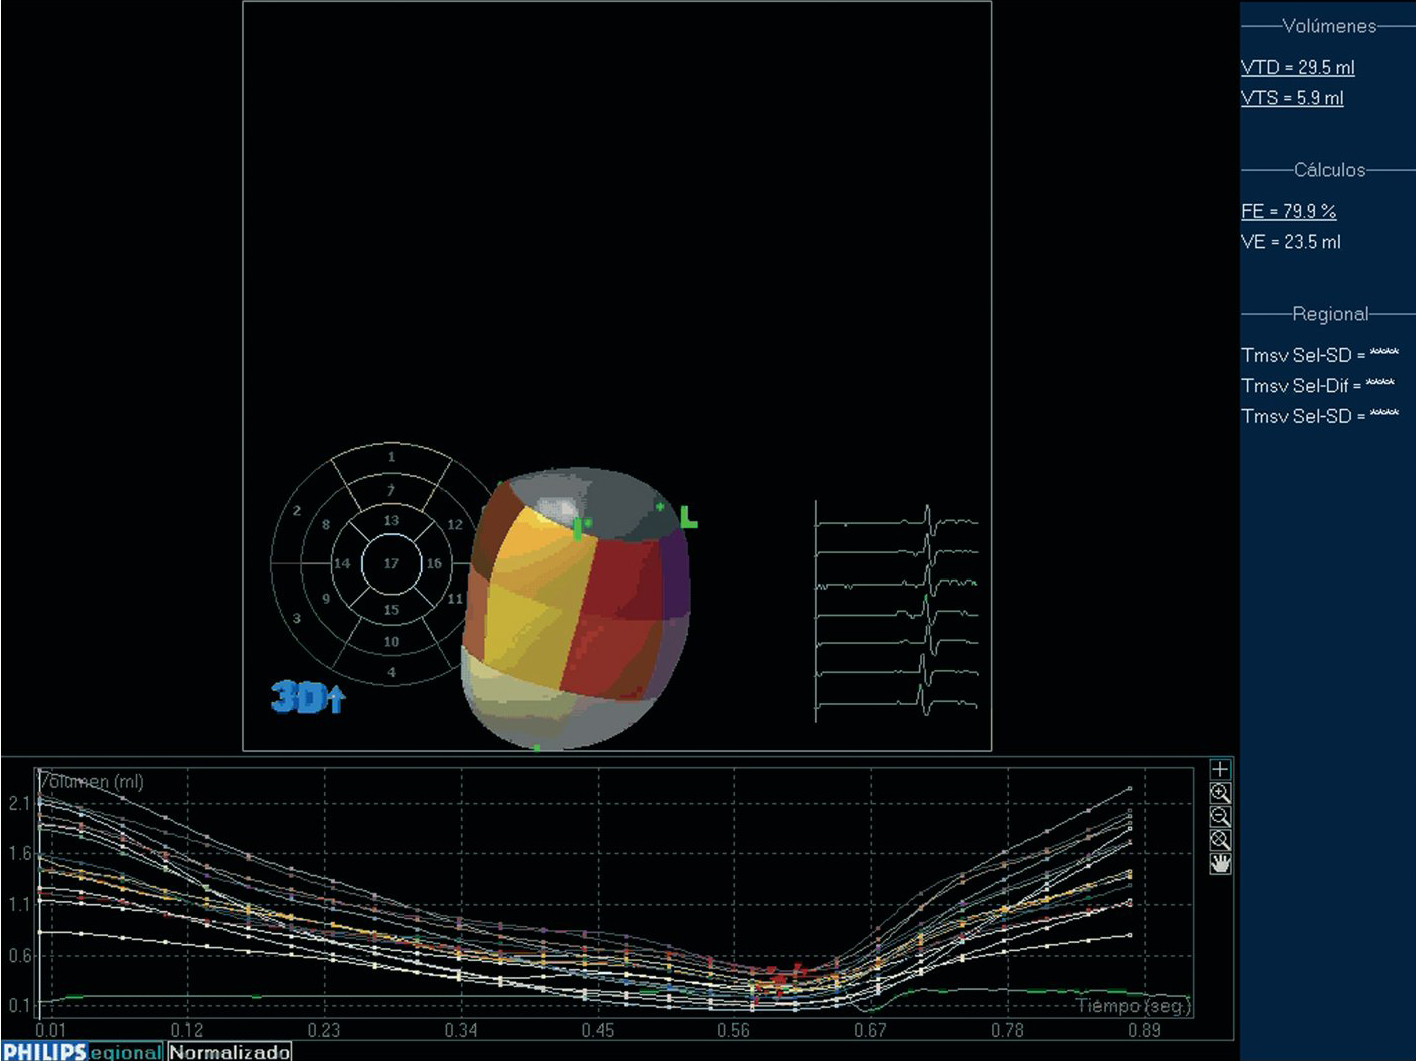Click the ECG trace panel

896,612
